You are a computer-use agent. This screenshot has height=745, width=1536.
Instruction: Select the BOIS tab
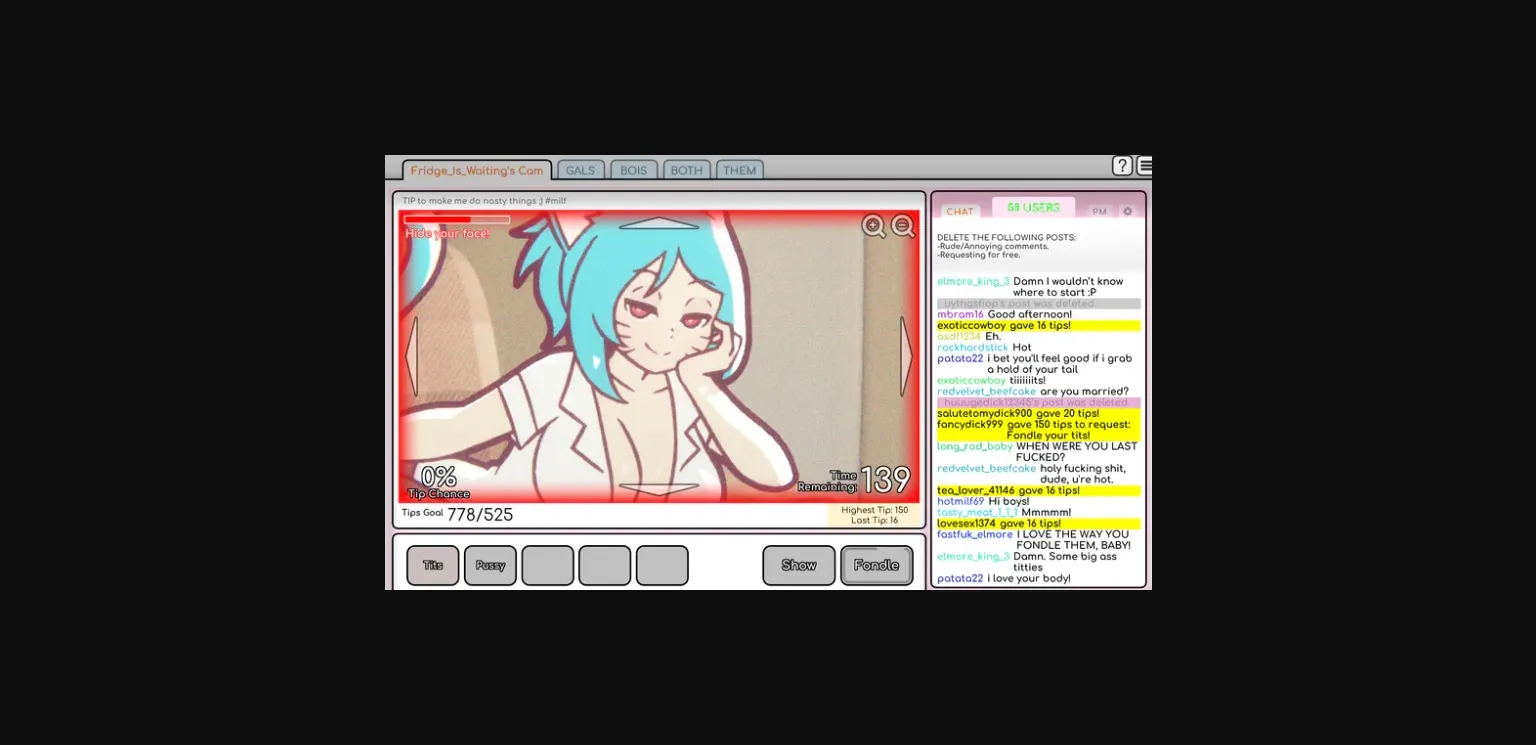633,170
